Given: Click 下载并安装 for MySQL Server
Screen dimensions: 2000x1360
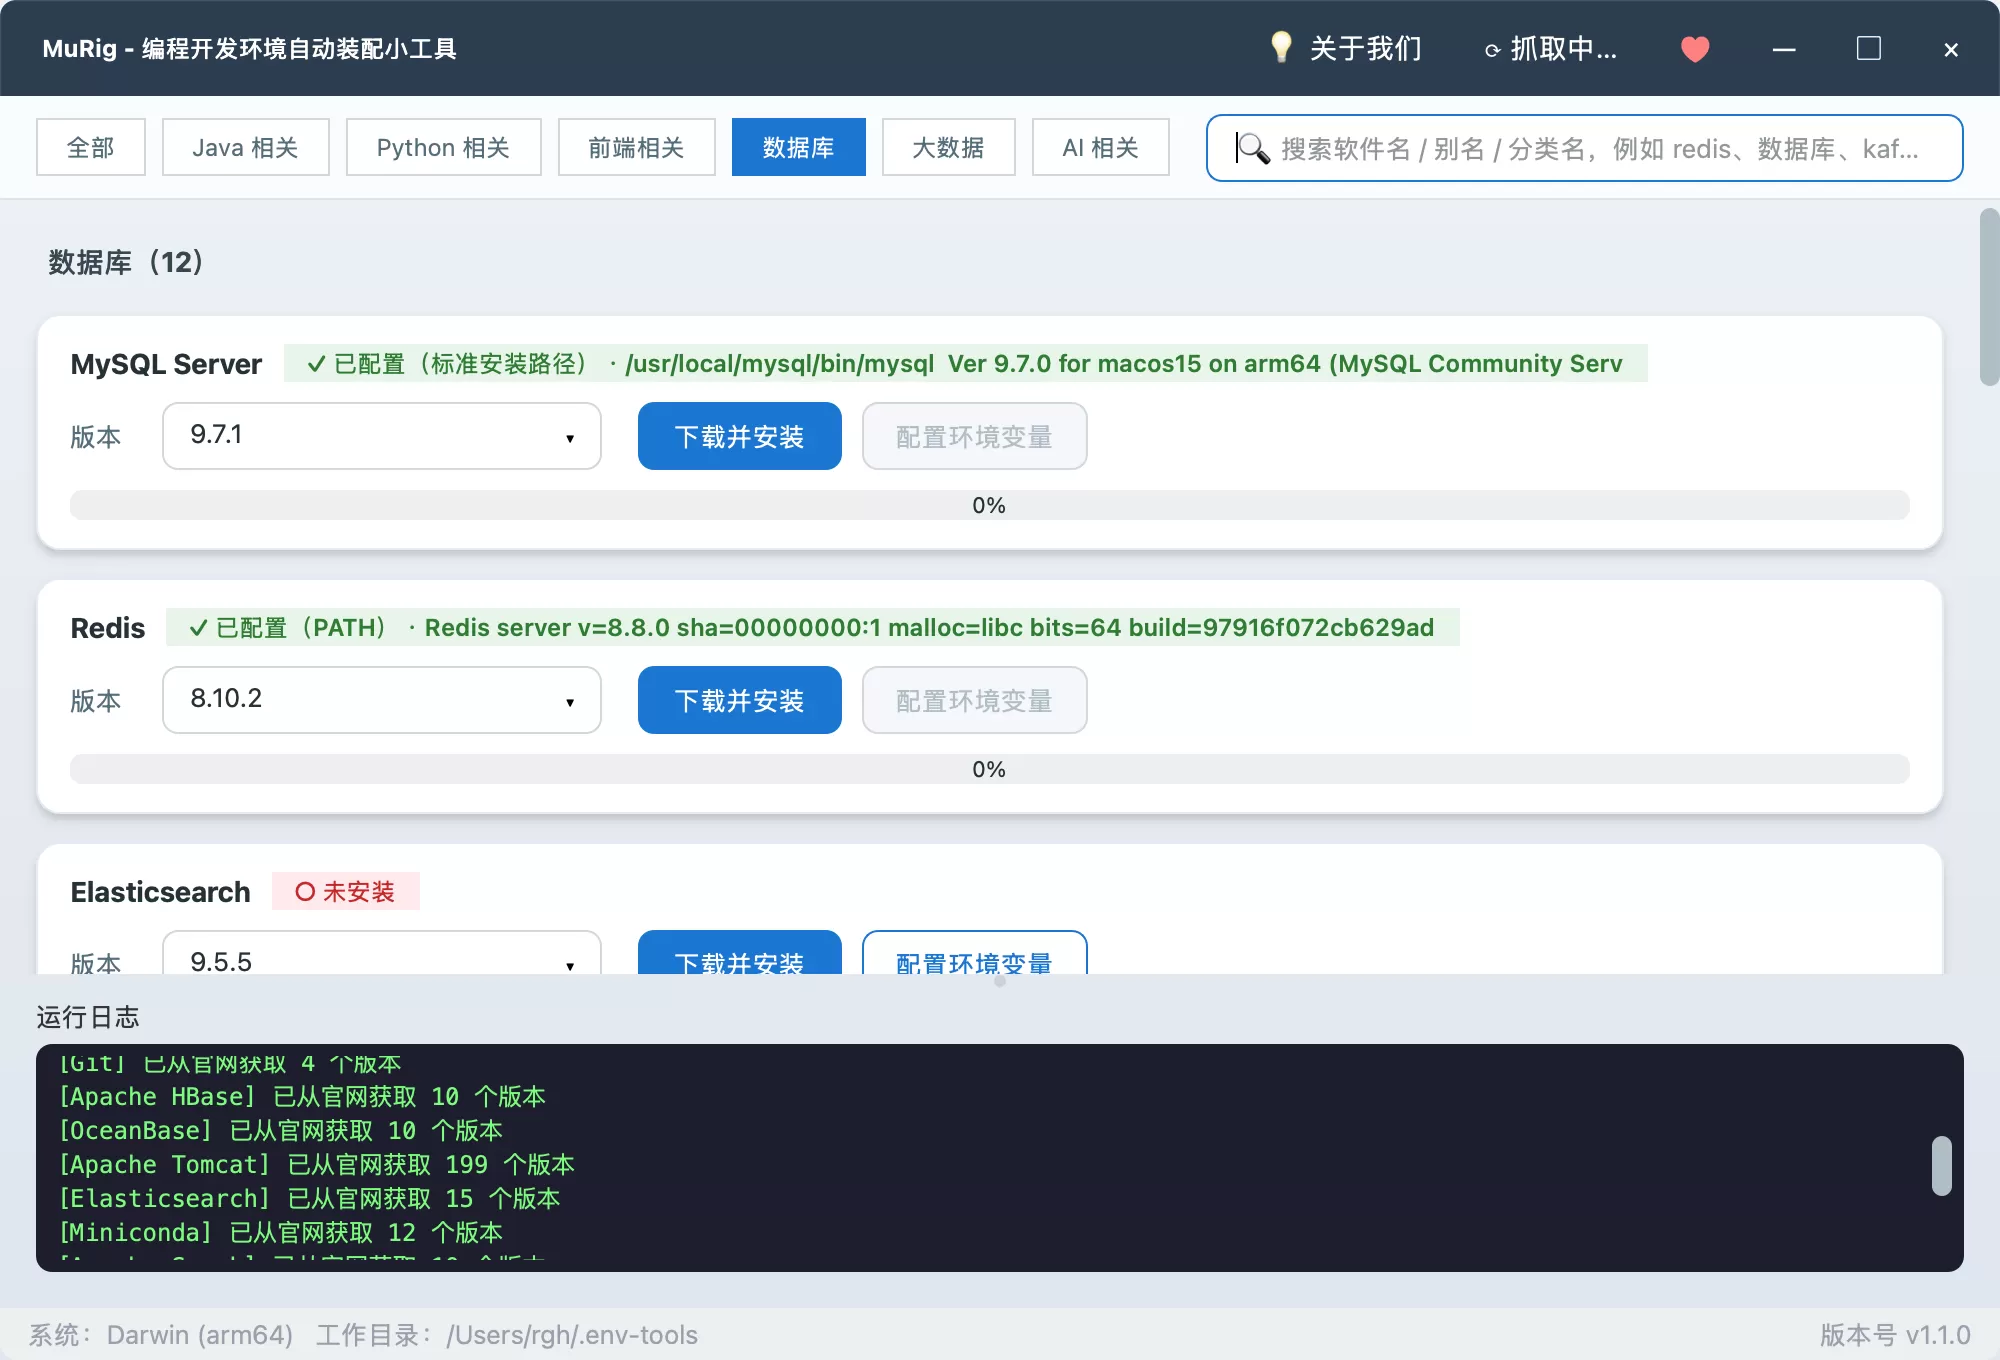Looking at the screenshot, I should (x=740, y=436).
